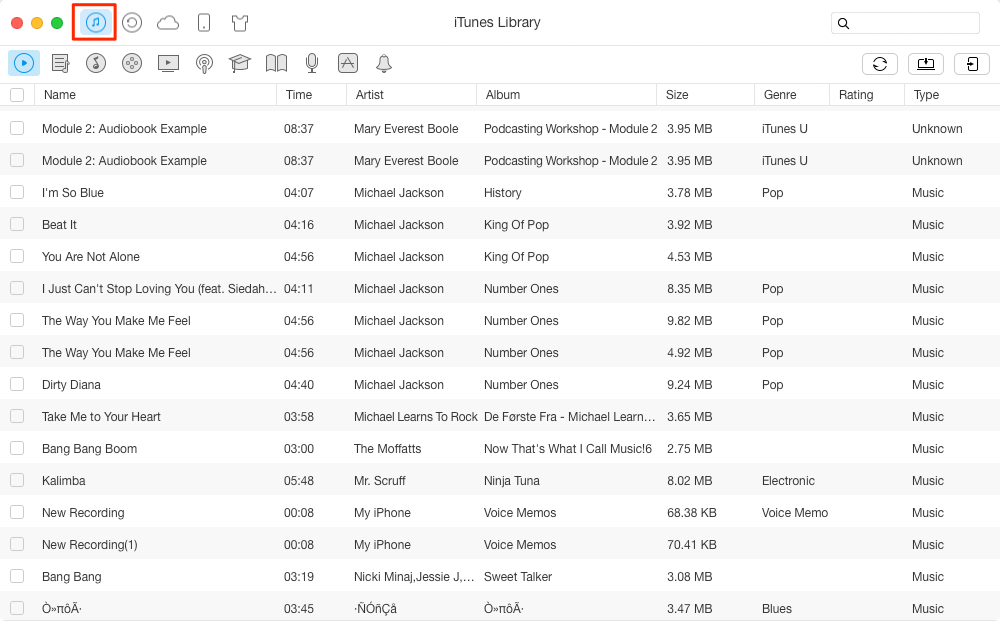The image size is (1000, 621).
Task: Check the Kalimba row checkbox
Action: (17, 480)
